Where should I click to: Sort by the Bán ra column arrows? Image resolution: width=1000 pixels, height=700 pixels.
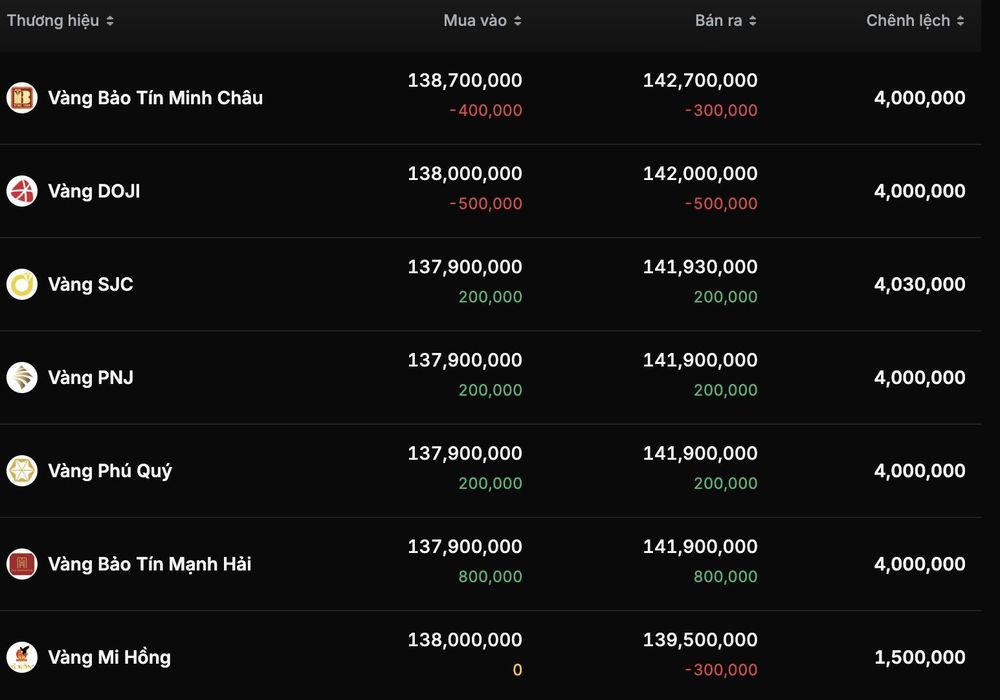click(x=753, y=21)
